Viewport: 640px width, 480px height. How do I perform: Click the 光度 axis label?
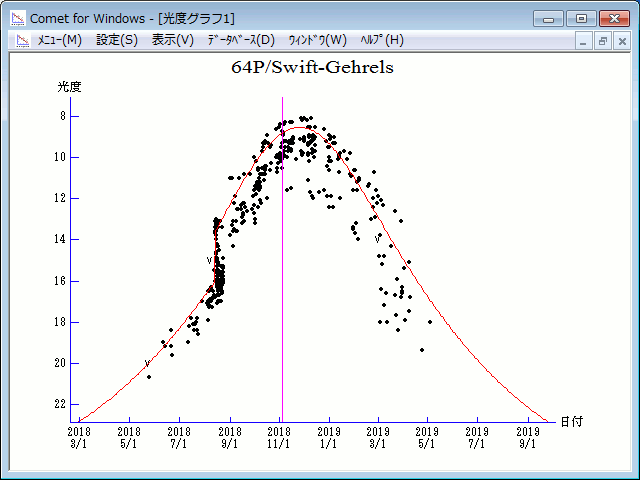[x=69, y=87]
